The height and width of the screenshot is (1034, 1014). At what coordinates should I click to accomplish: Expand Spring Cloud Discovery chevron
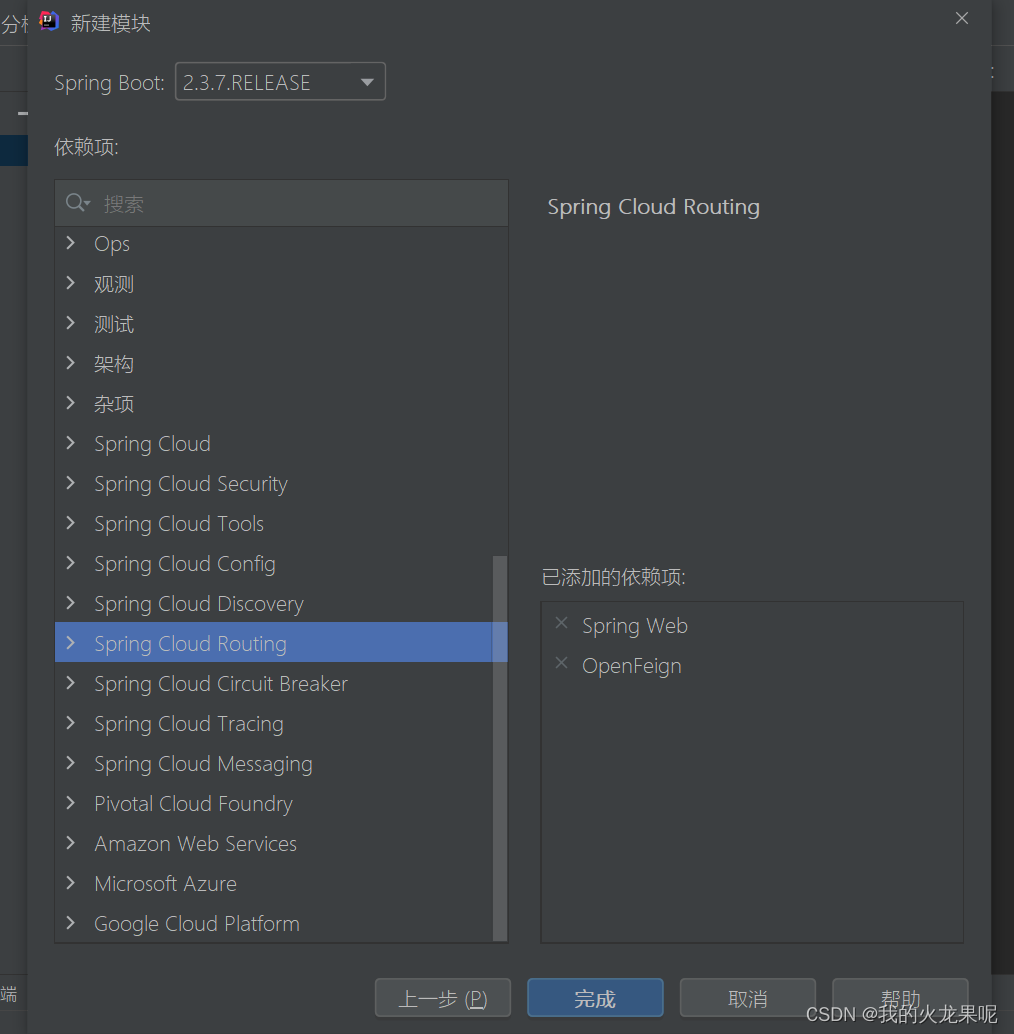coord(71,603)
